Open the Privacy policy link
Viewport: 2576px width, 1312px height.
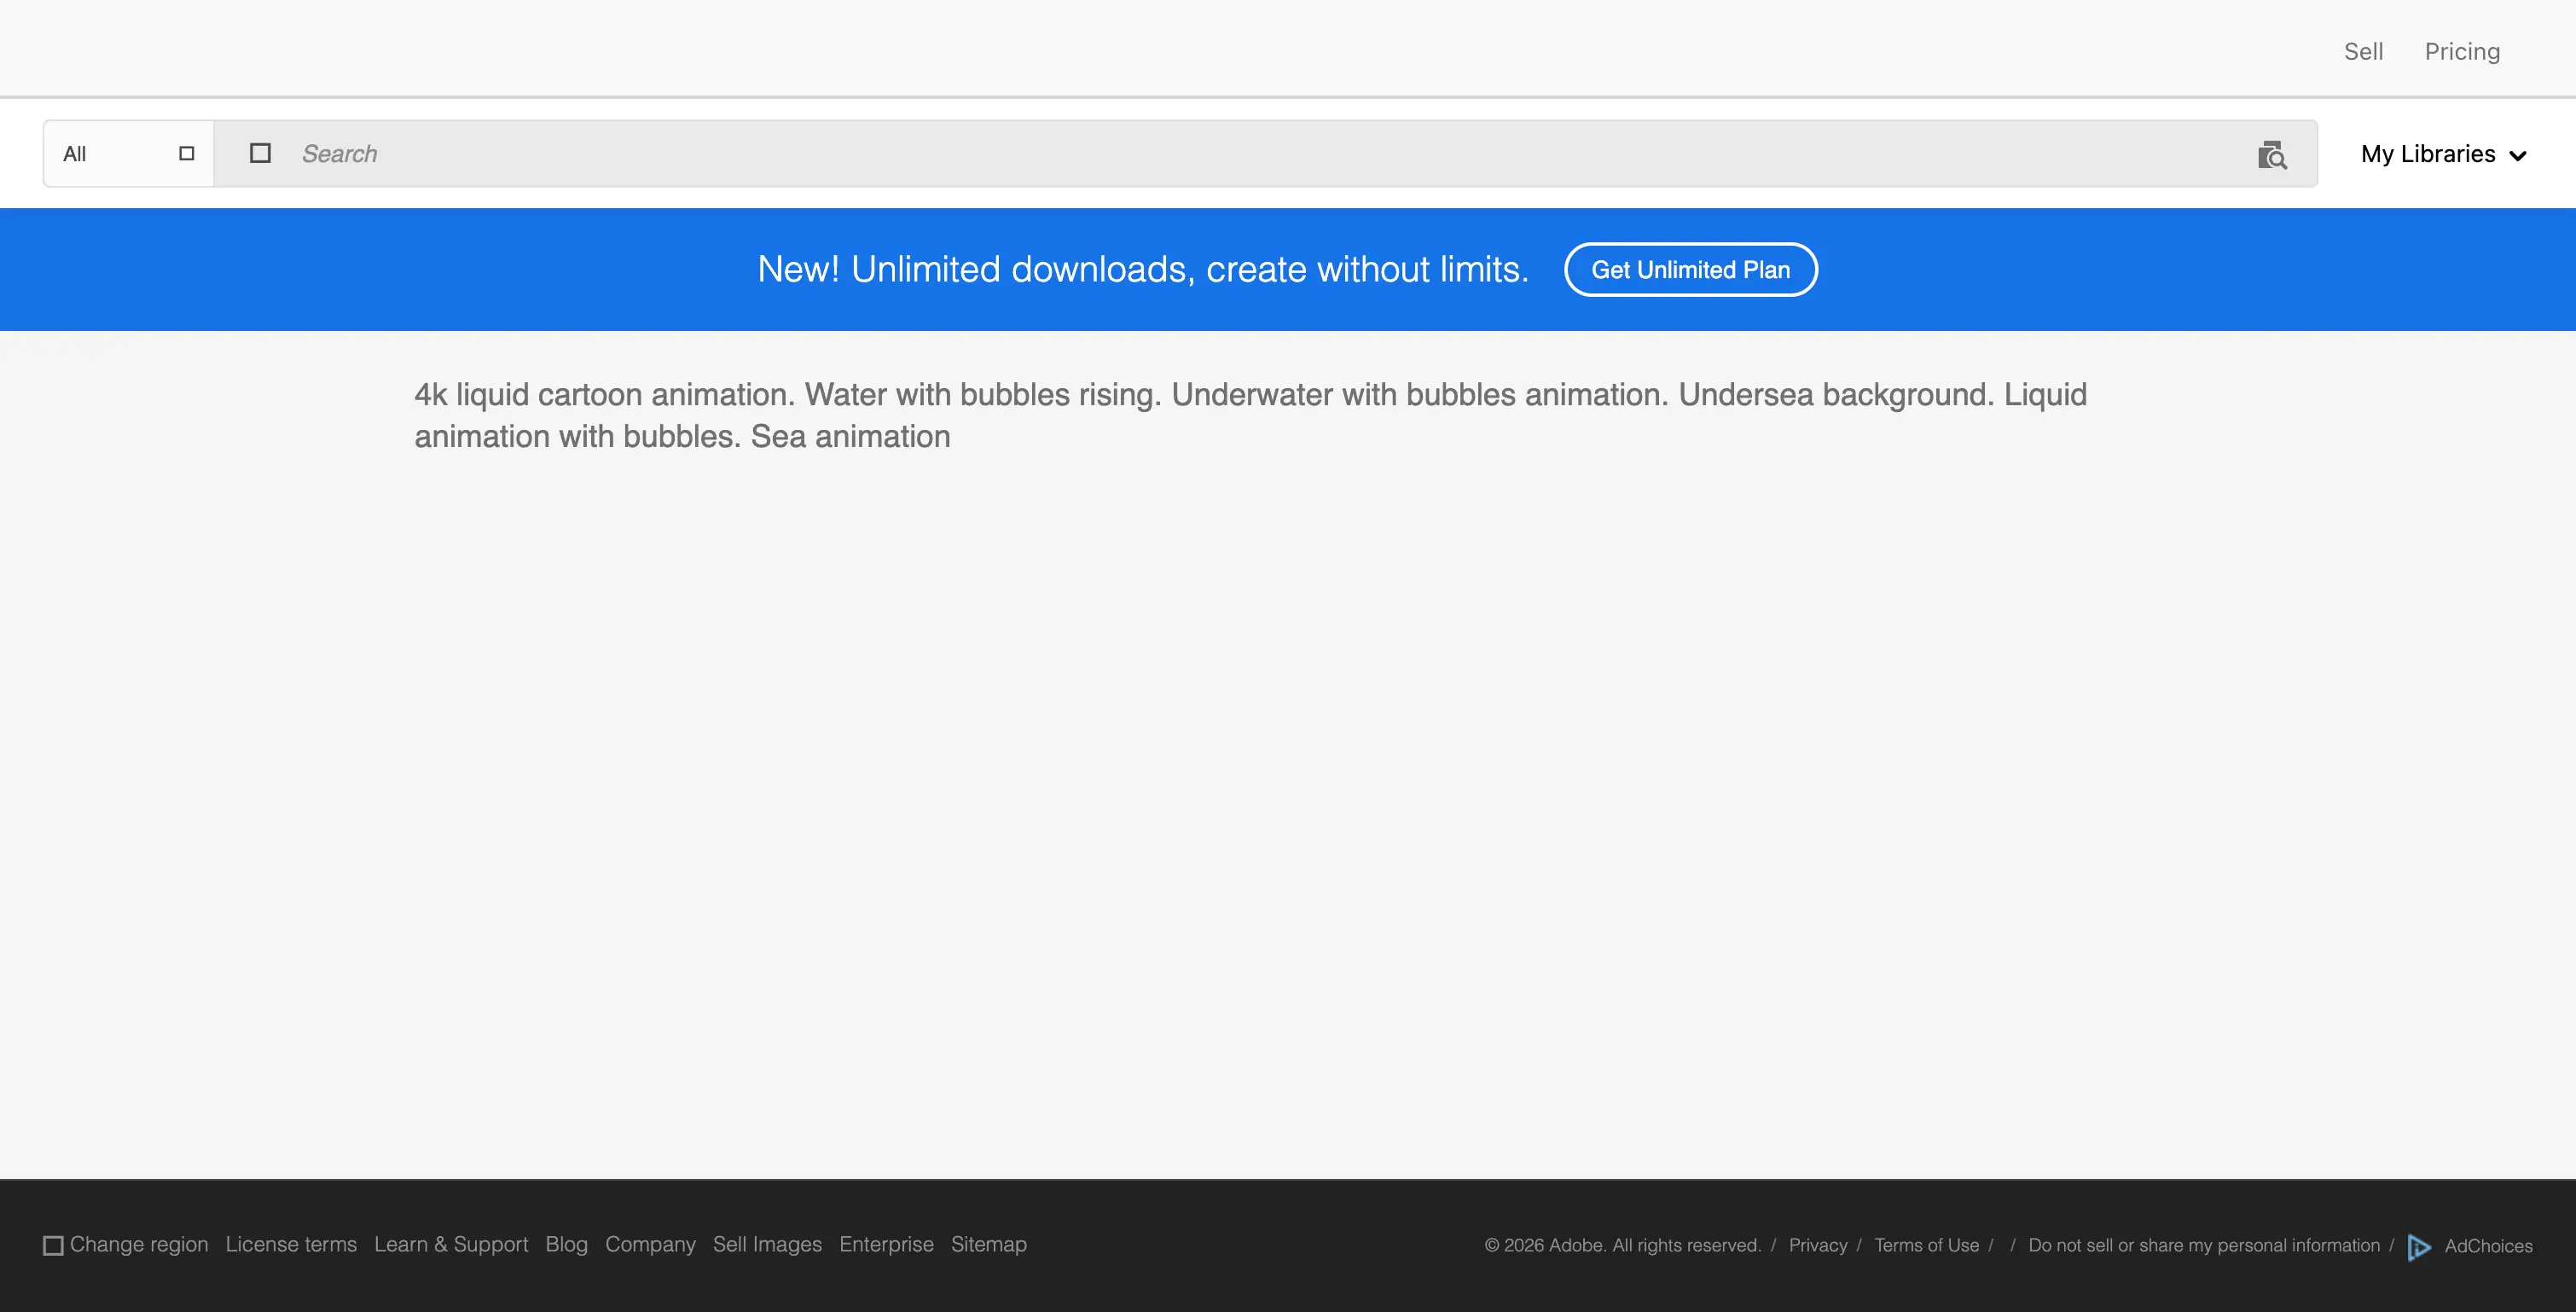click(x=1817, y=1245)
